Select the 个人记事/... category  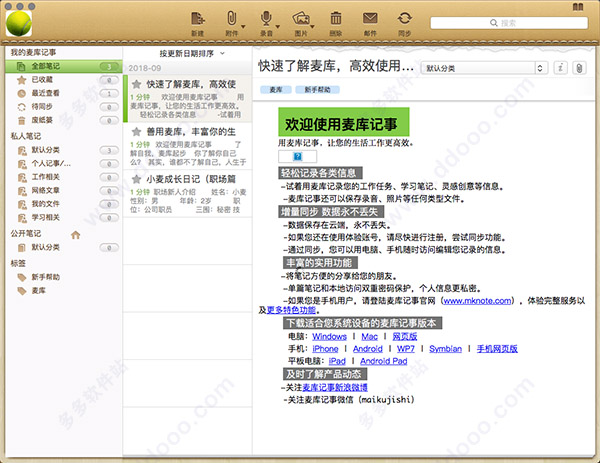pyautogui.click(x=64, y=163)
